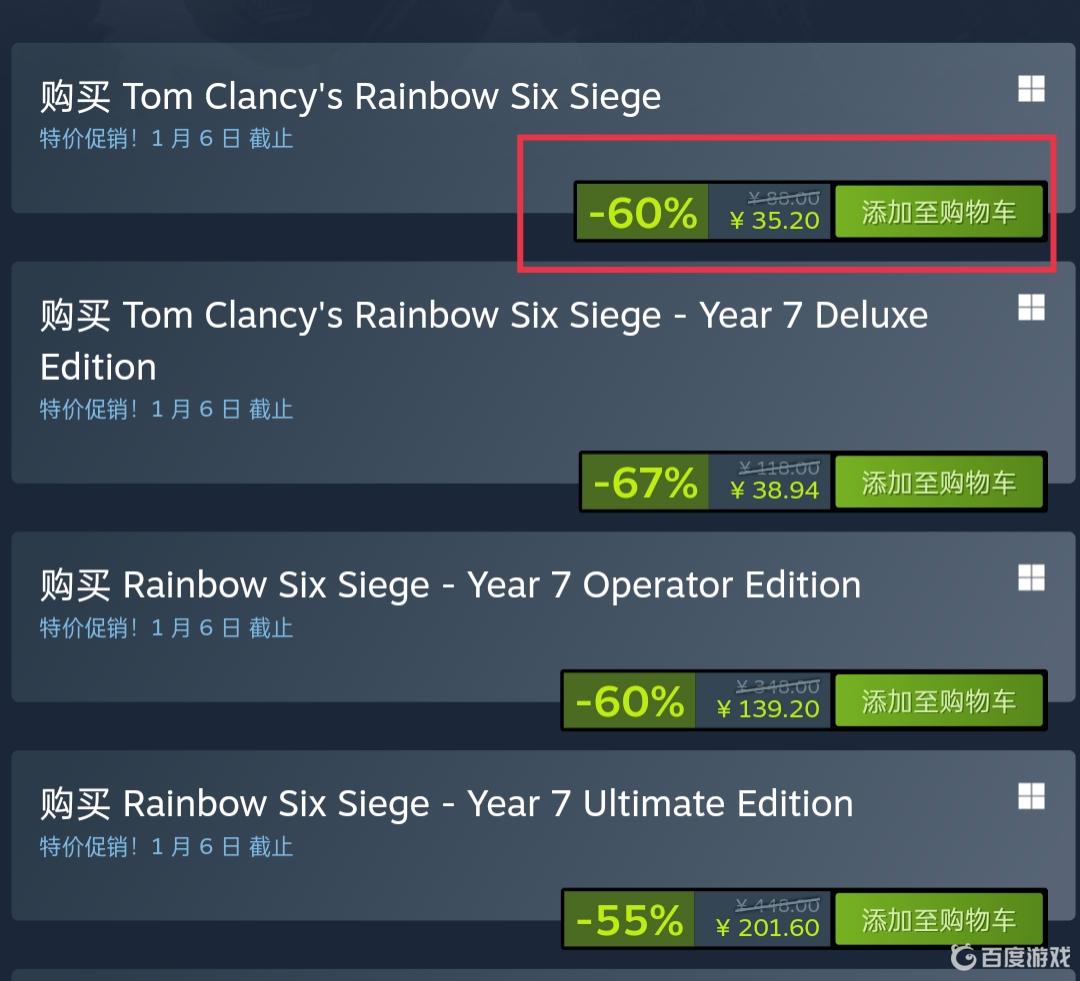Click the ¥201.60 discounted price
The height and width of the screenshot is (981, 1080).
click(x=767, y=928)
